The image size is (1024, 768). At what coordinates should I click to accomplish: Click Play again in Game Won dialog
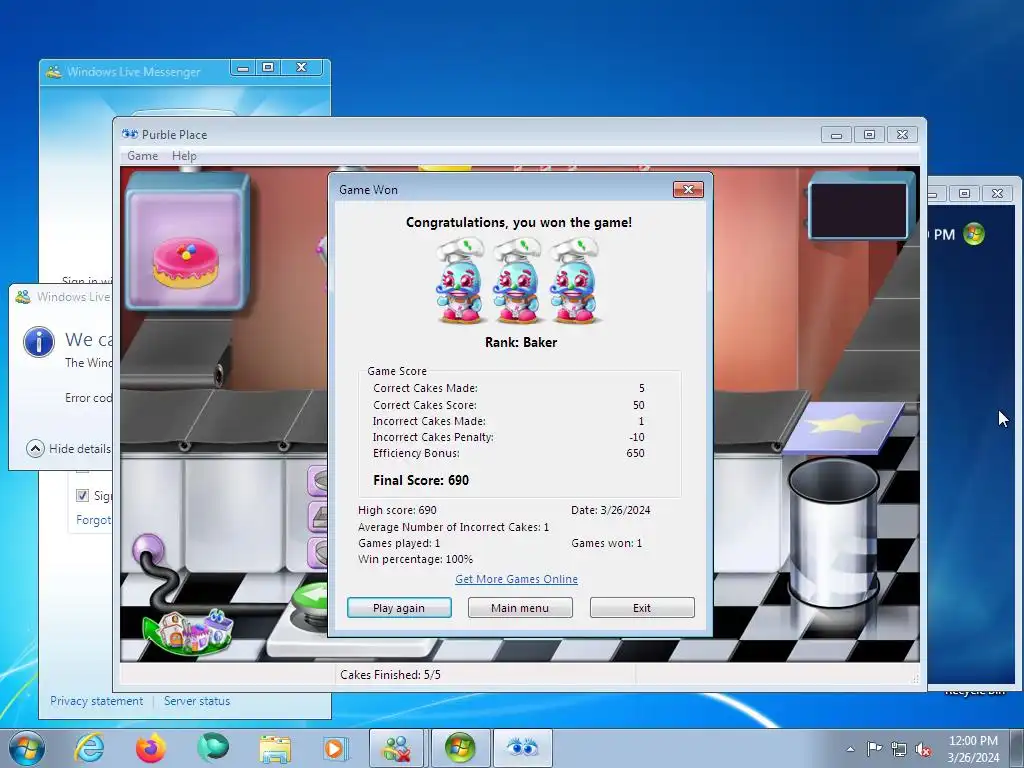pos(399,607)
